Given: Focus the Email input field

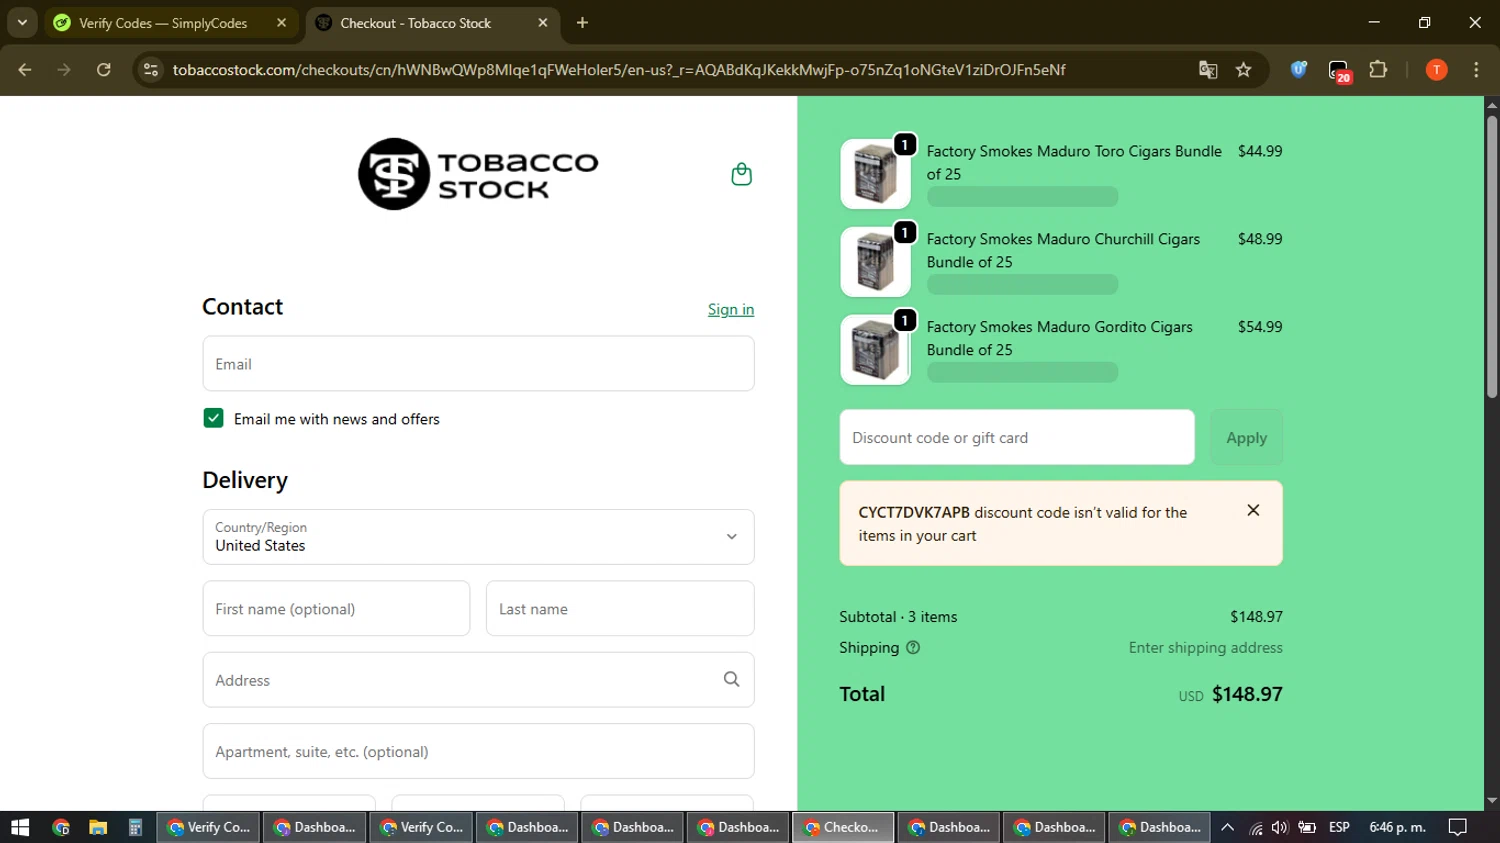Looking at the screenshot, I should pos(478,364).
